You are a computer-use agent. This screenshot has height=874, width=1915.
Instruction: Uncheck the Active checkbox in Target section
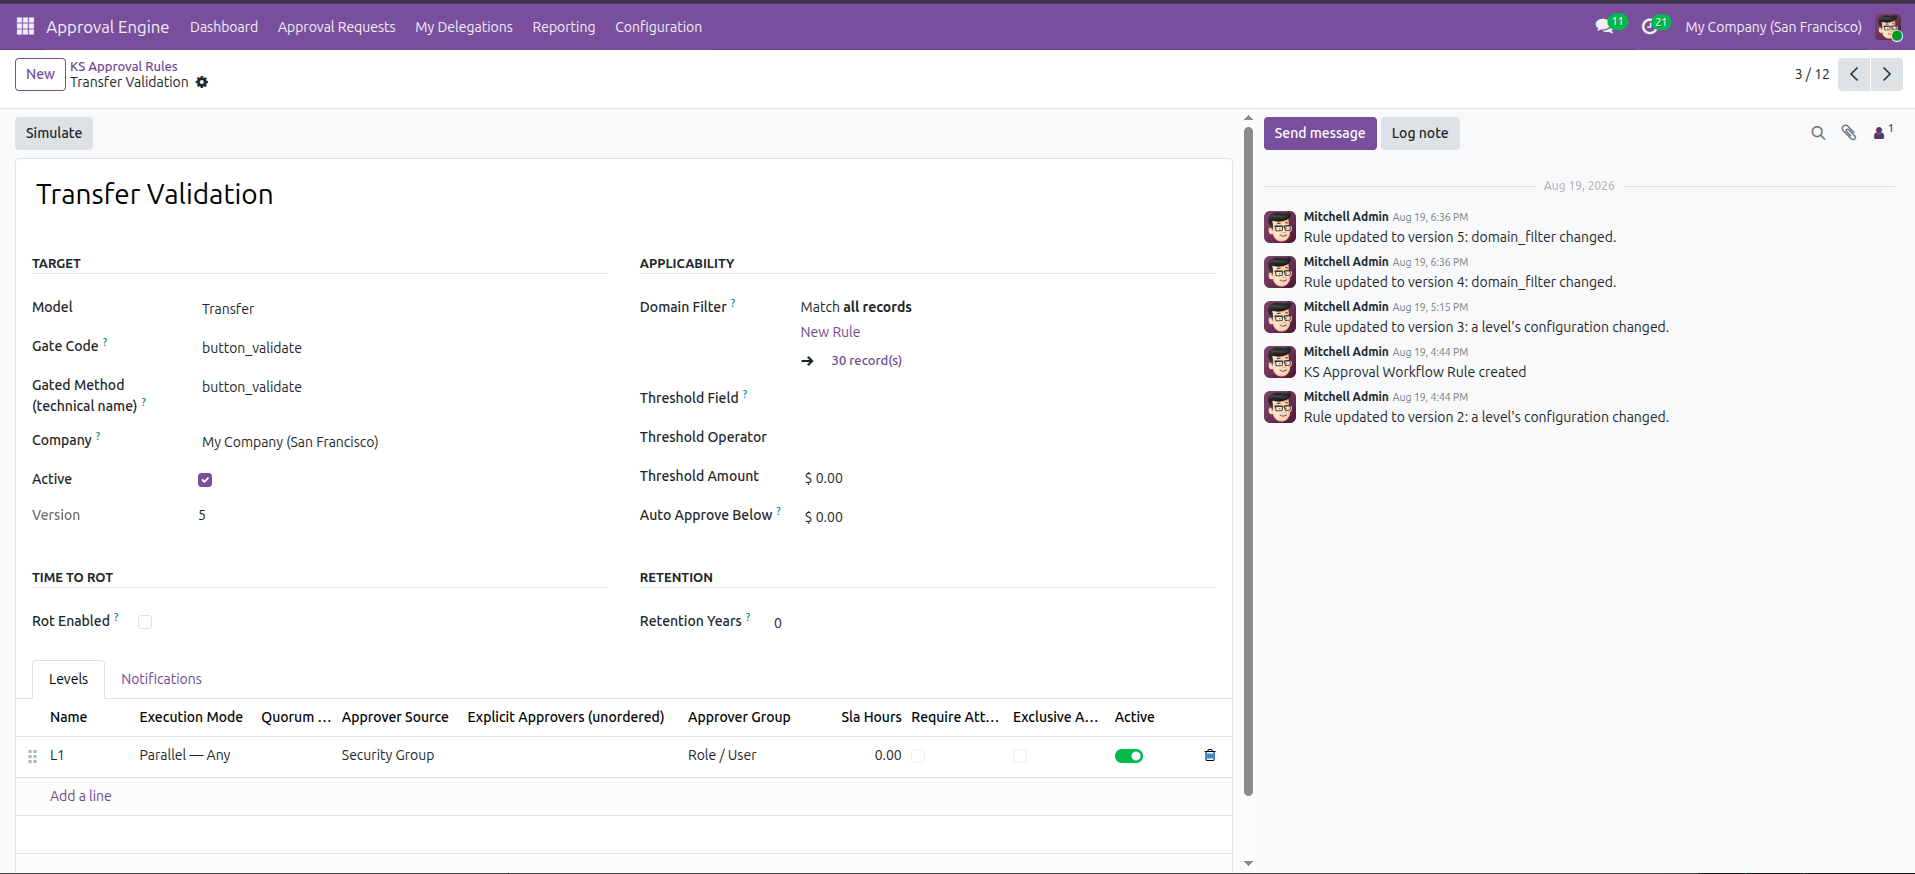click(x=205, y=480)
